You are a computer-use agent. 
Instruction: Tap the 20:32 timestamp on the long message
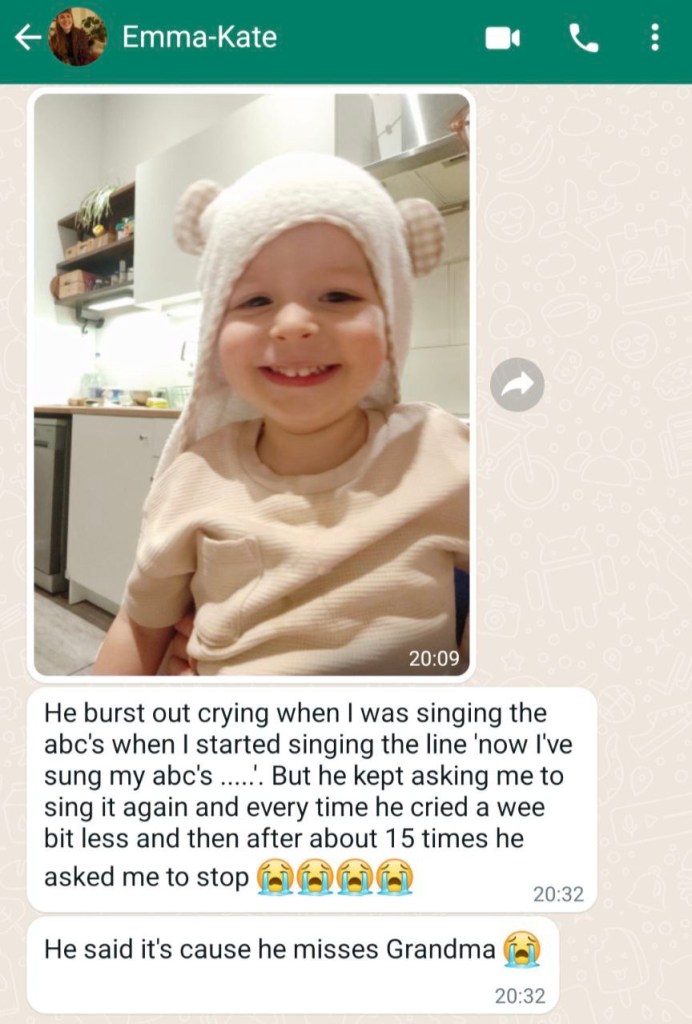coord(558,894)
